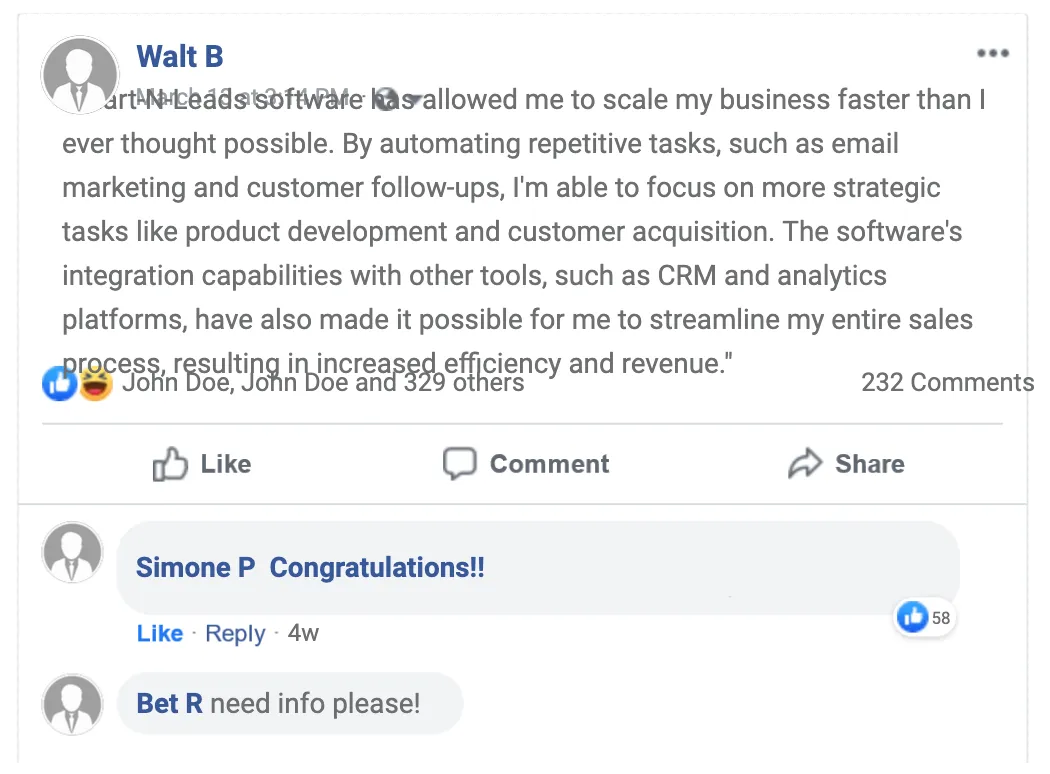Image resolution: width=1050 pixels, height=774 pixels.
Task: Open Simone P's profile name
Action: [196, 568]
